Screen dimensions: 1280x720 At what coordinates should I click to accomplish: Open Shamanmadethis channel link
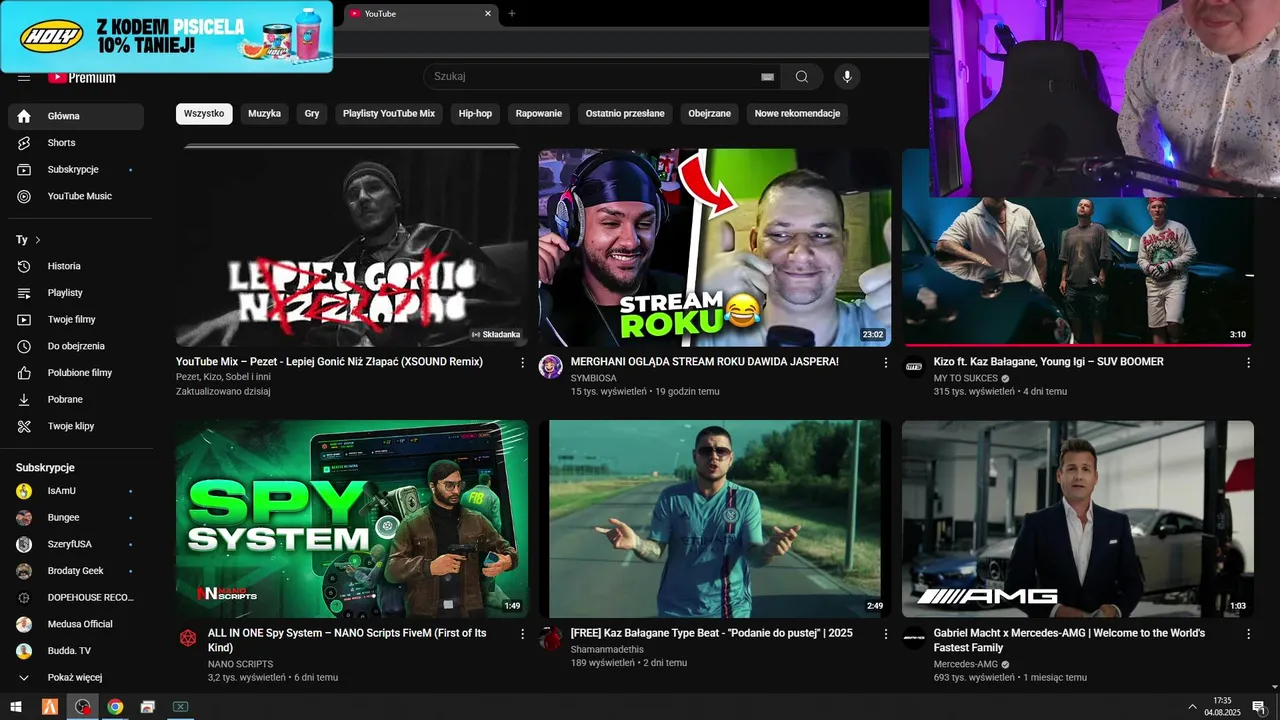click(606, 649)
